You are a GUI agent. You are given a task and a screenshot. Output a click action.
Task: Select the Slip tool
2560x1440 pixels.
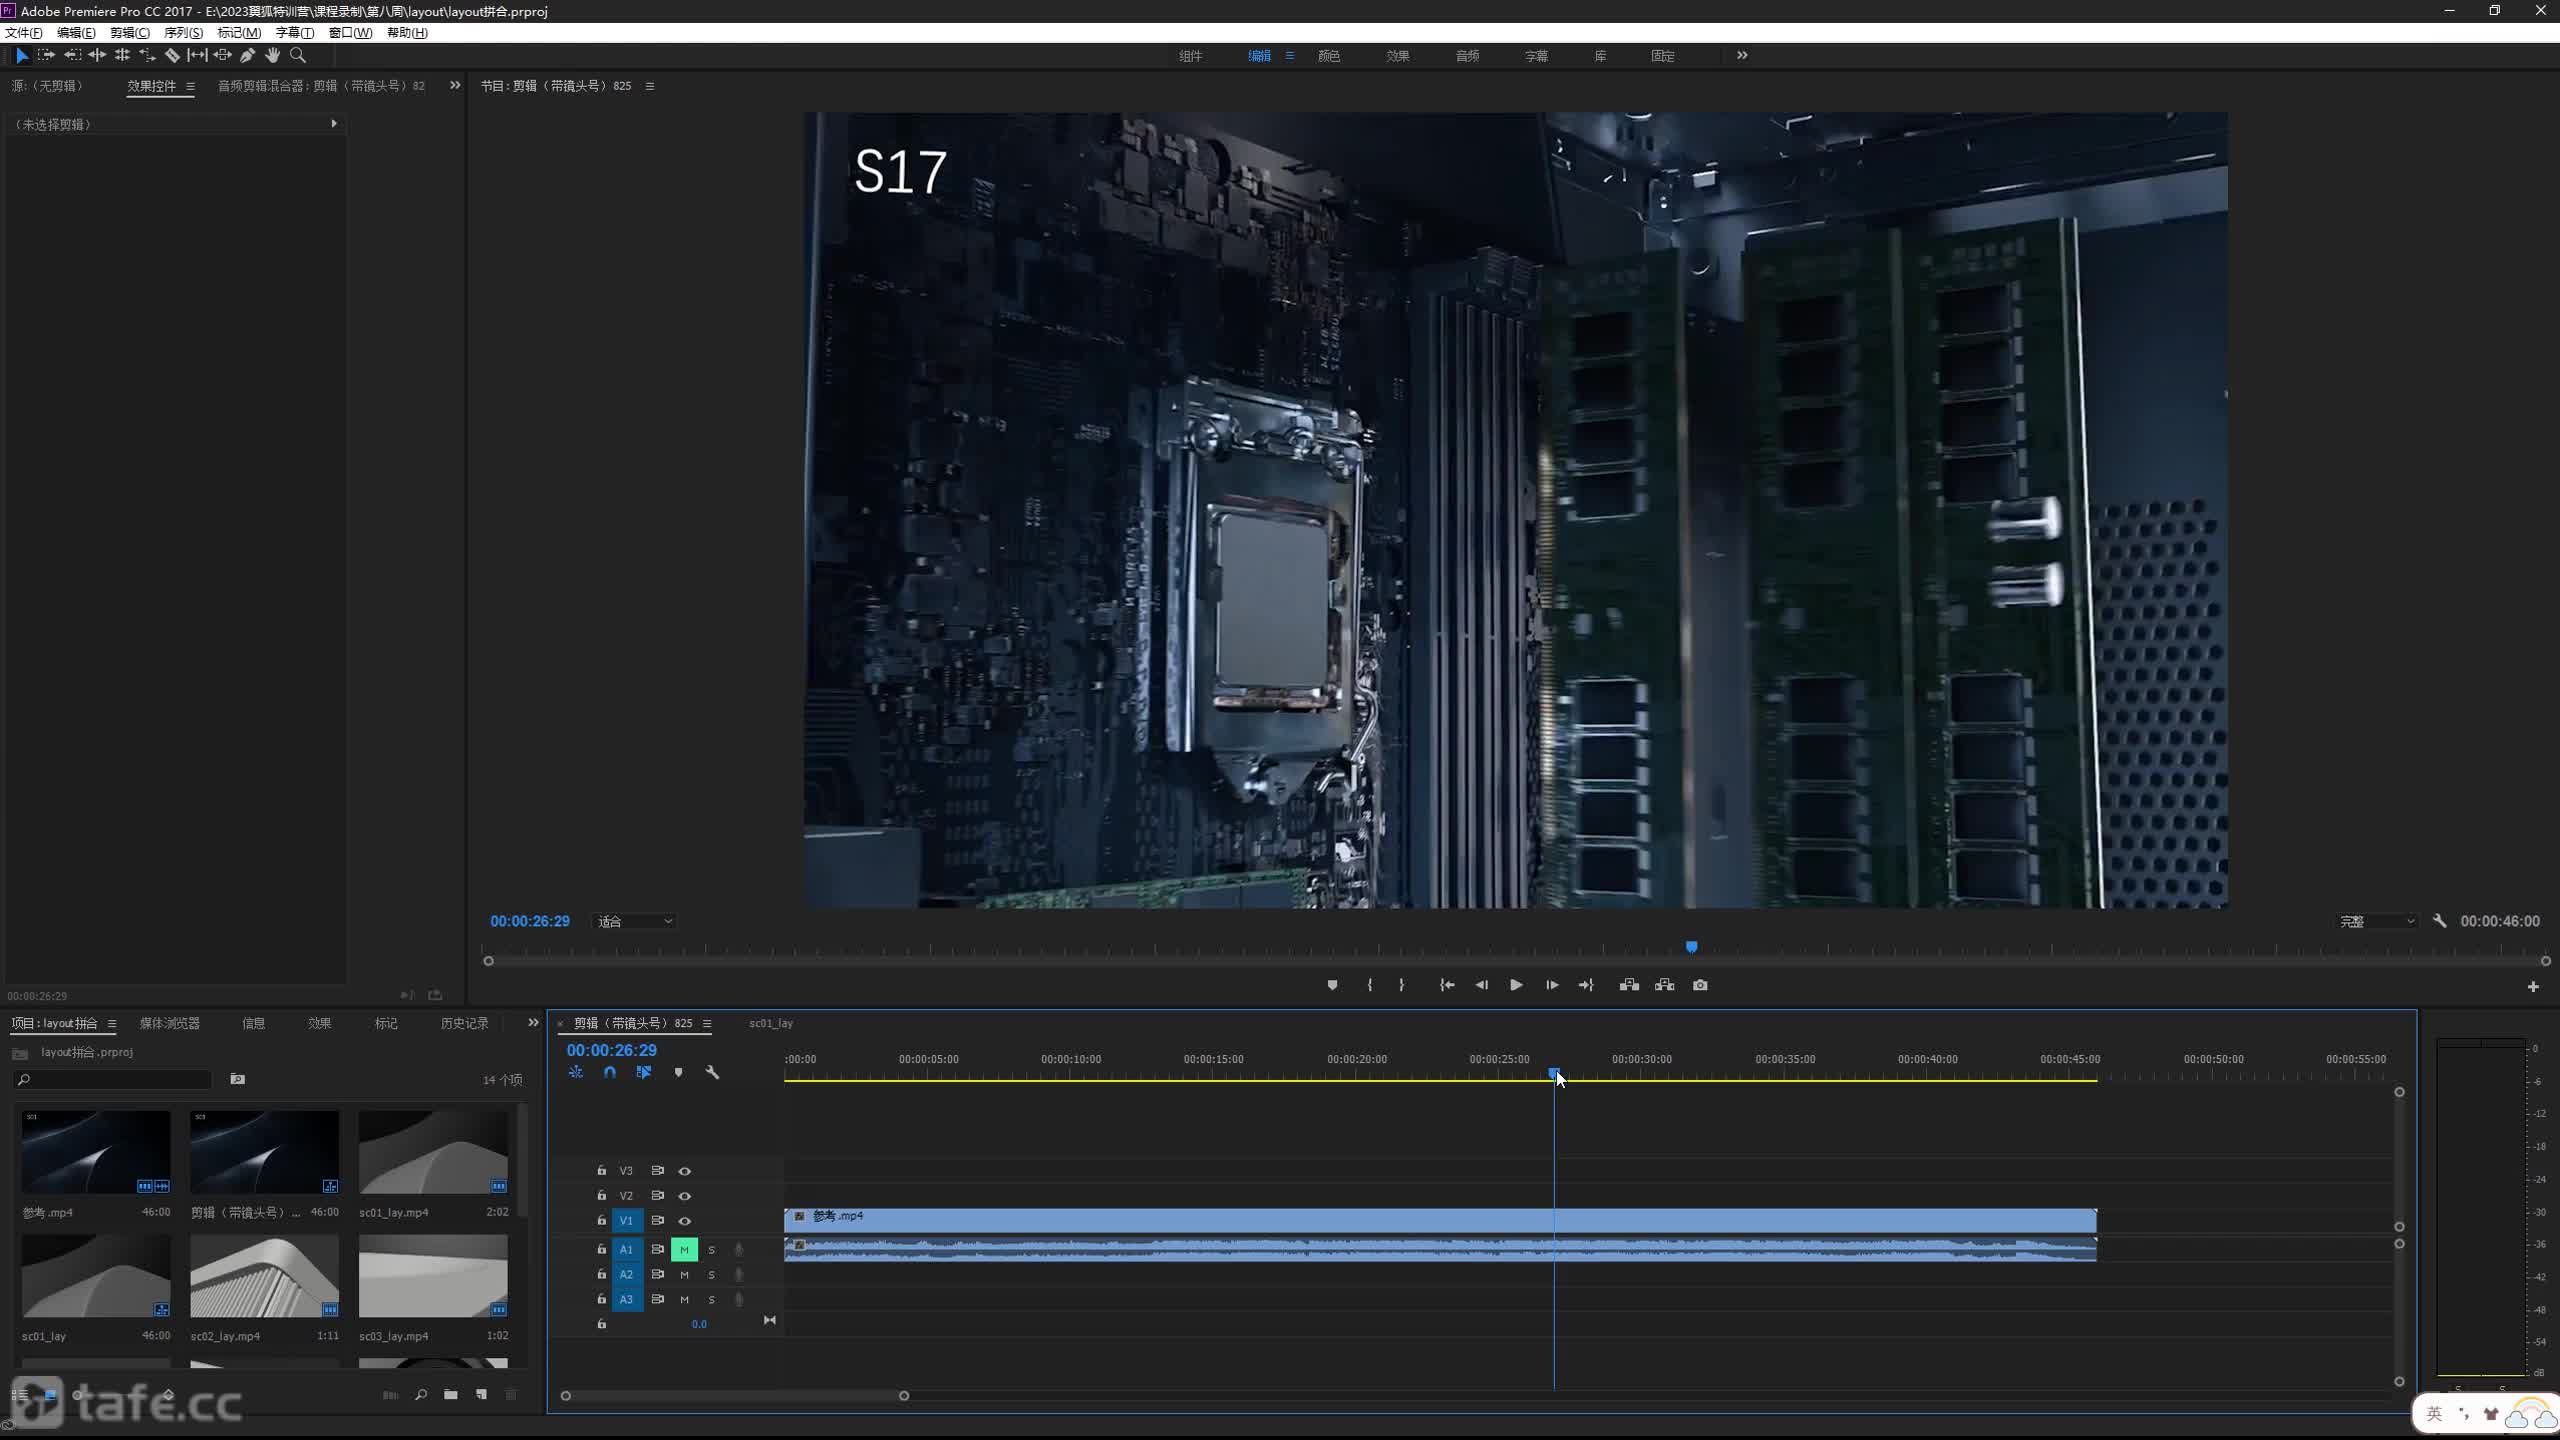[197, 56]
